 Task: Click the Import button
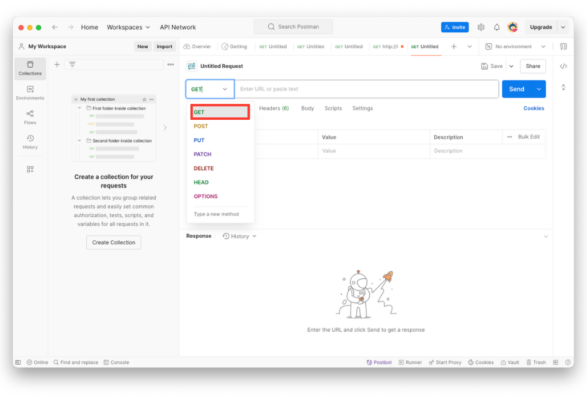(165, 46)
